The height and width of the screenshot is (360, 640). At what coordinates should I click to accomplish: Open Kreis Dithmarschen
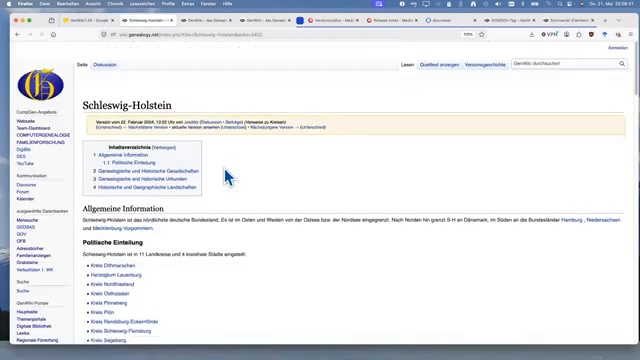pos(113,266)
